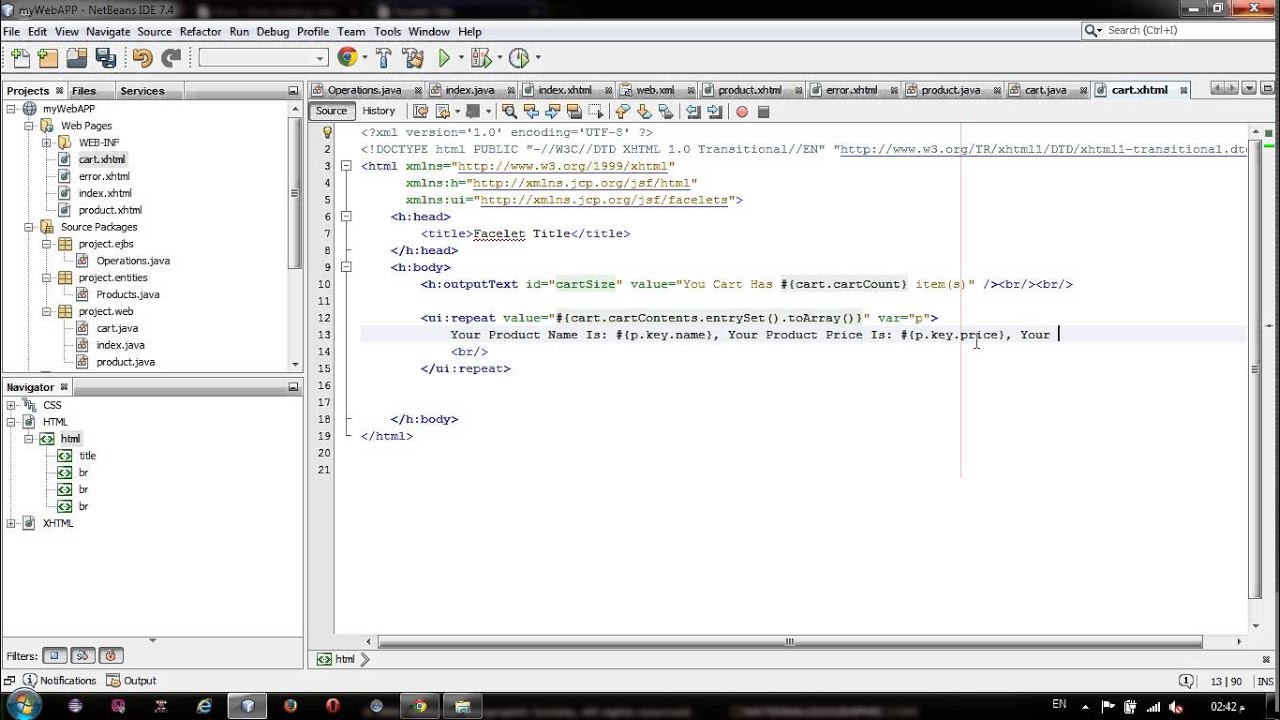Click the Shift Line Right icon
The image size is (1280, 720).
pyautogui.click(x=715, y=111)
